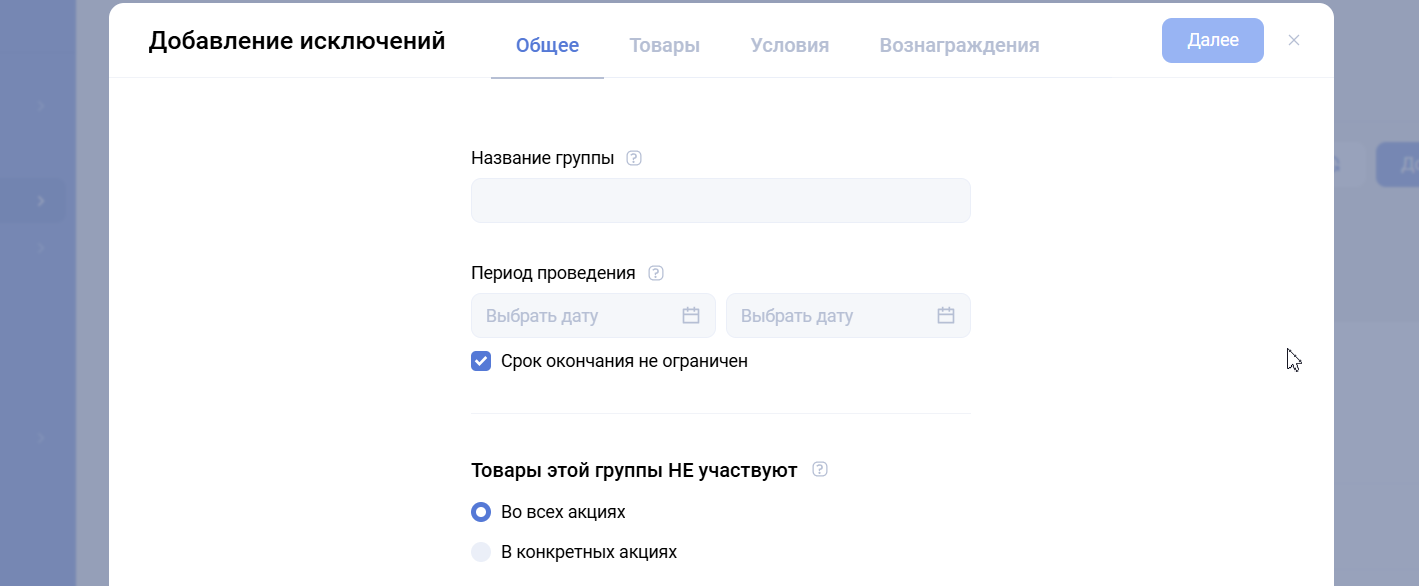Click the Название группы text field
Viewport: 1419px width, 586px height.
coord(720,201)
